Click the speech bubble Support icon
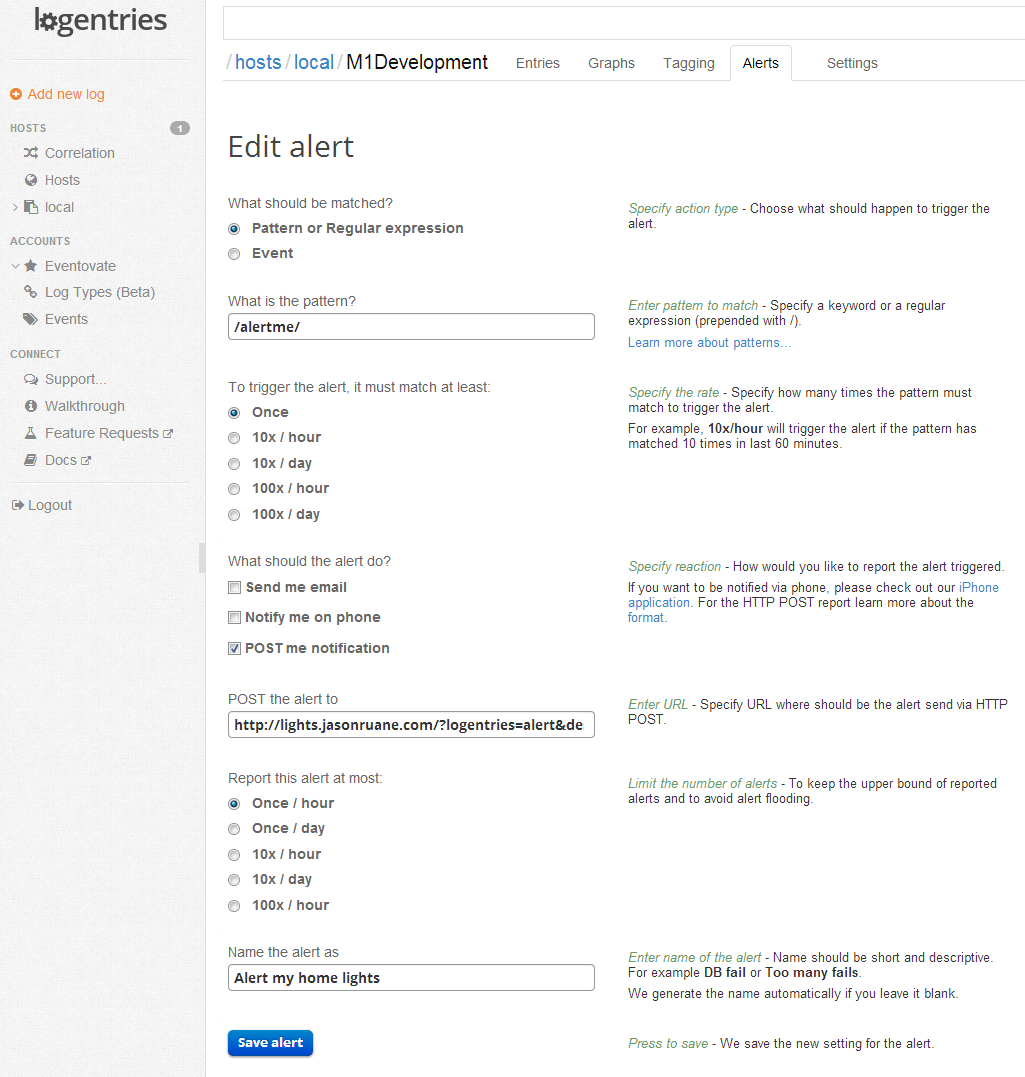Viewport: 1025px width, 1077px height. 31,379
